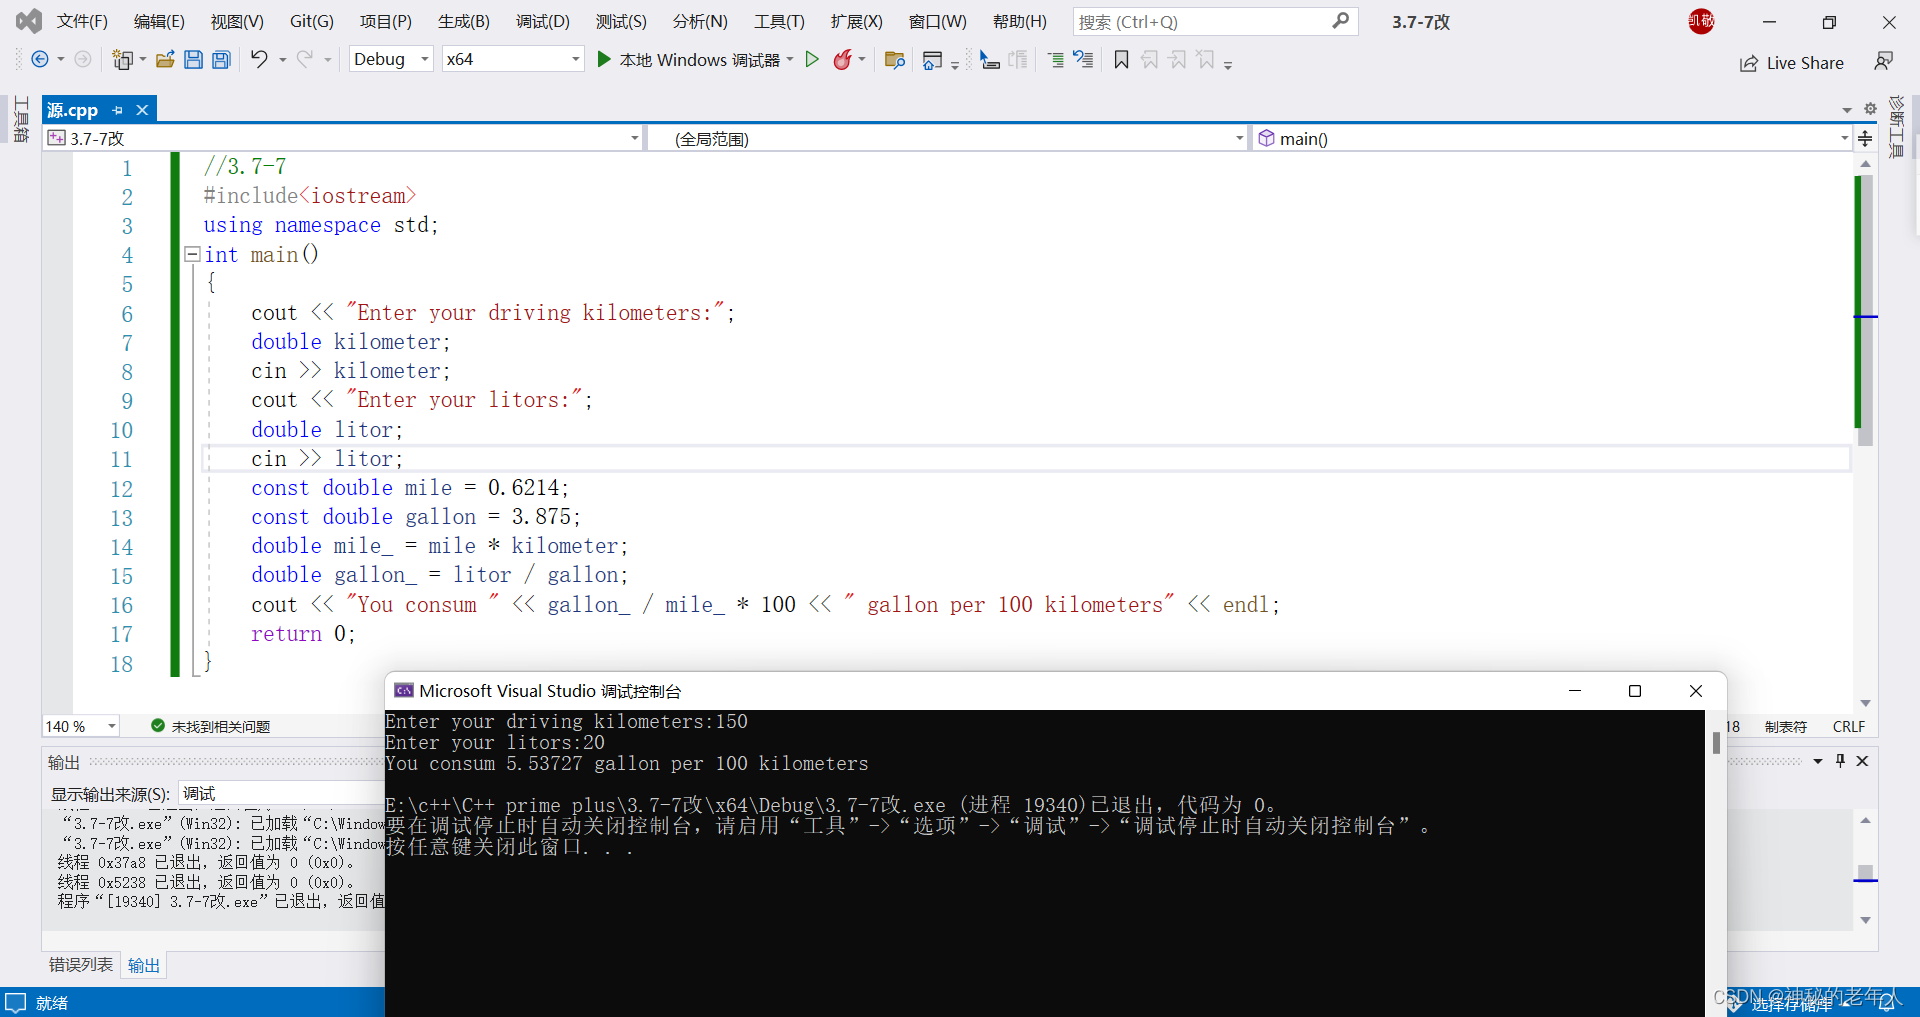Screen dimensions: 1920x1017
Task: Open the 140% zoom level dropdown
Action: (x=80, y=726)
